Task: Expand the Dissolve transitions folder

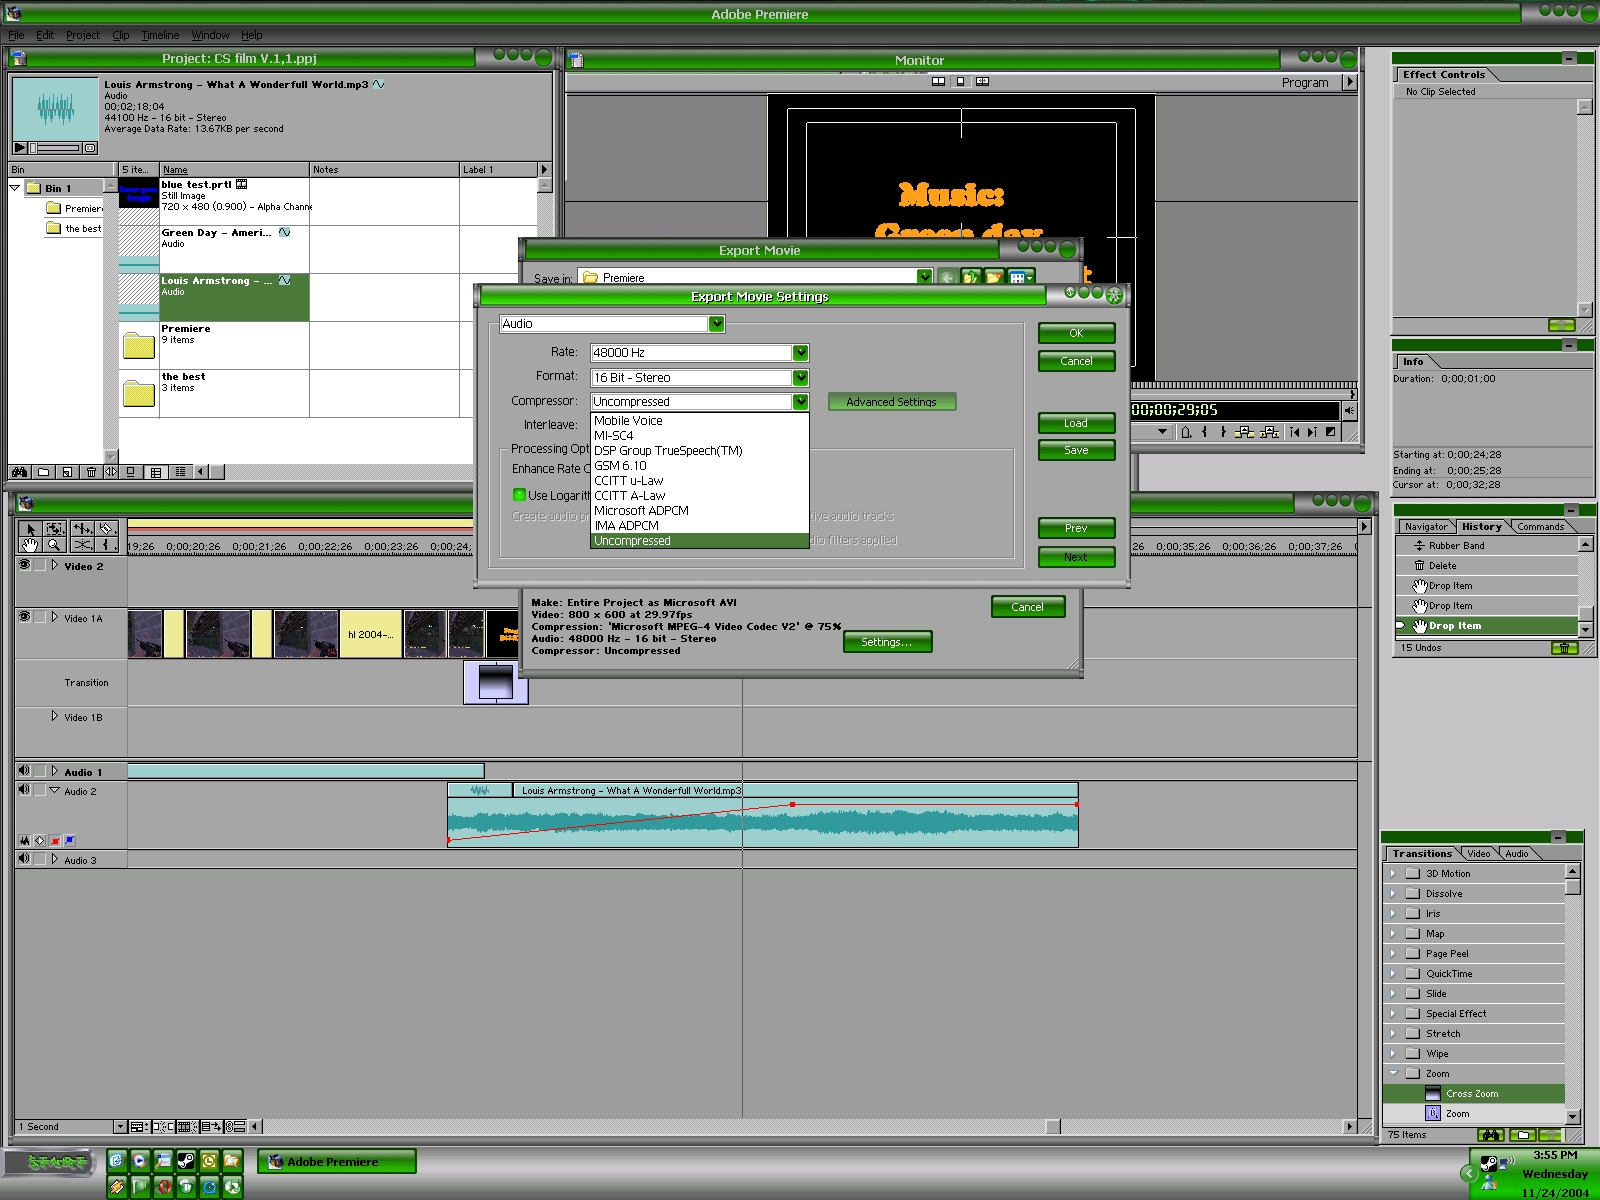Action: tap(1393, 894)
